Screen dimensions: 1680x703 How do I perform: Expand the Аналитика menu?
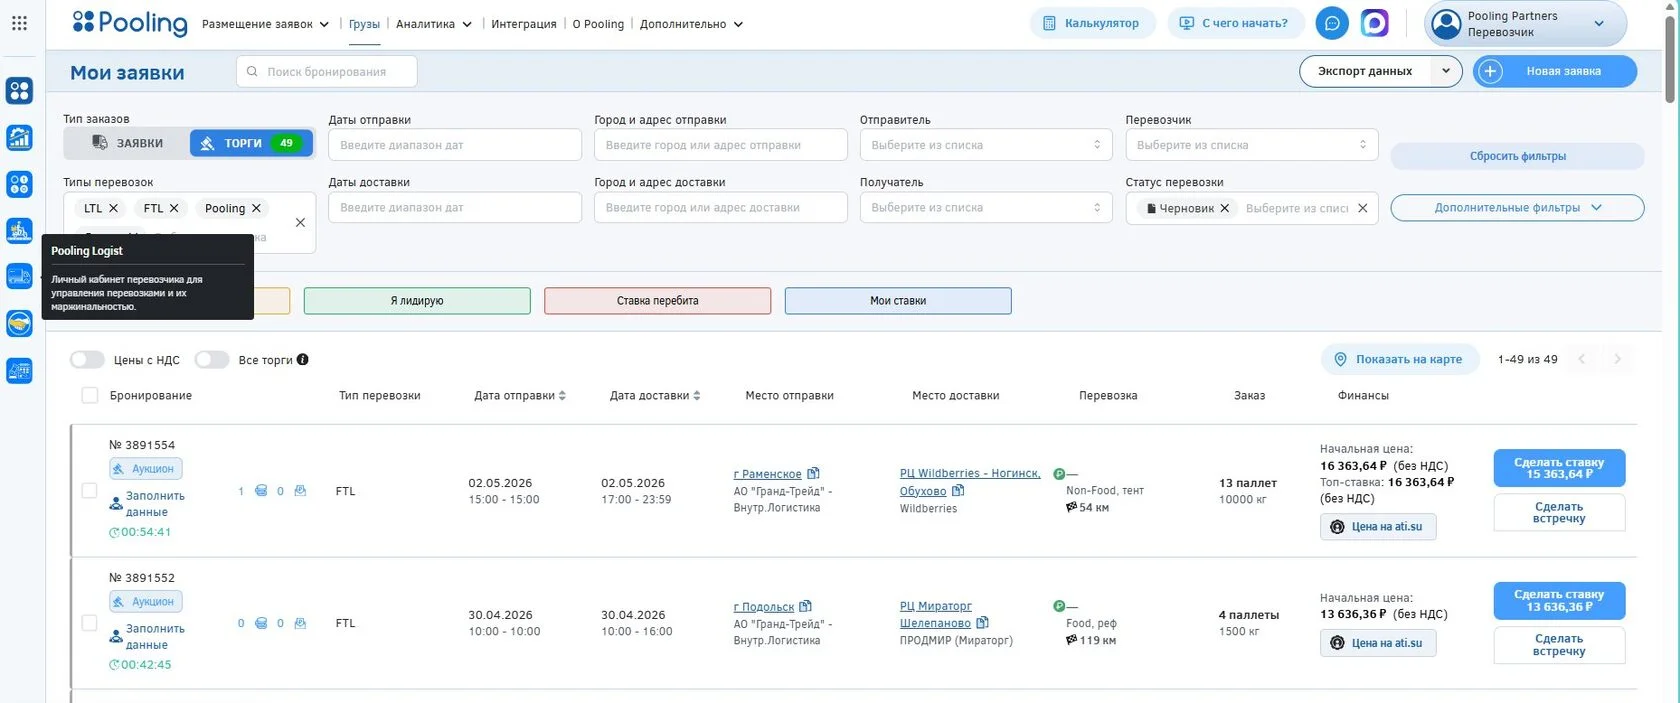coord(434,24)
